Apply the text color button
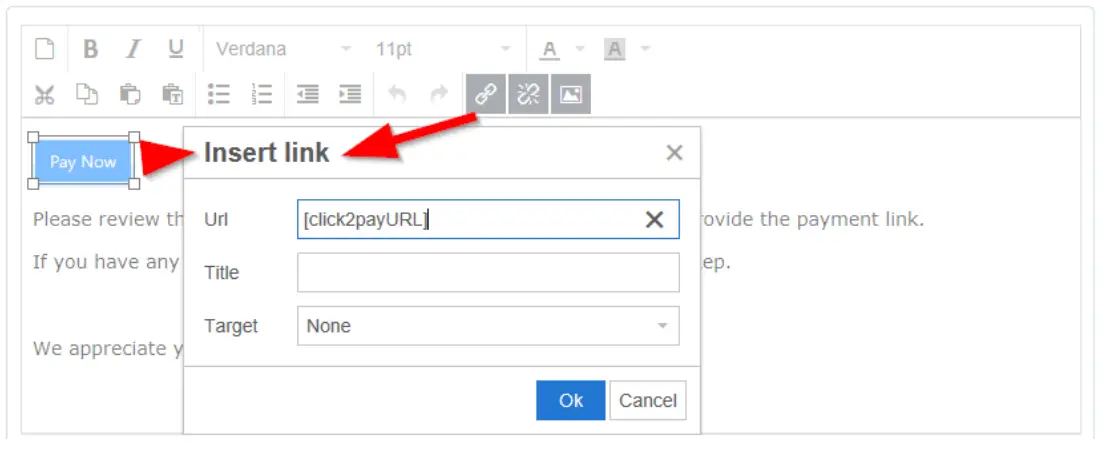This screenshot has width=1105, height=459. click(x=550, y=49)
